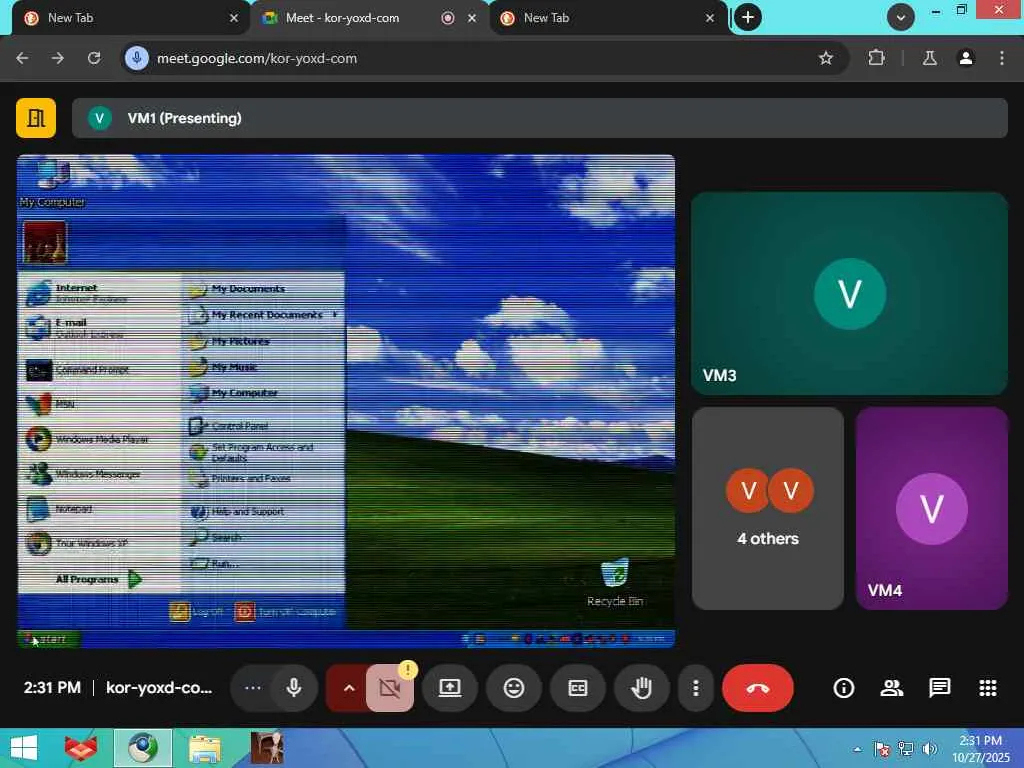Reload the Meet page
Screen dimensions: 1024x768
point(94,58)
